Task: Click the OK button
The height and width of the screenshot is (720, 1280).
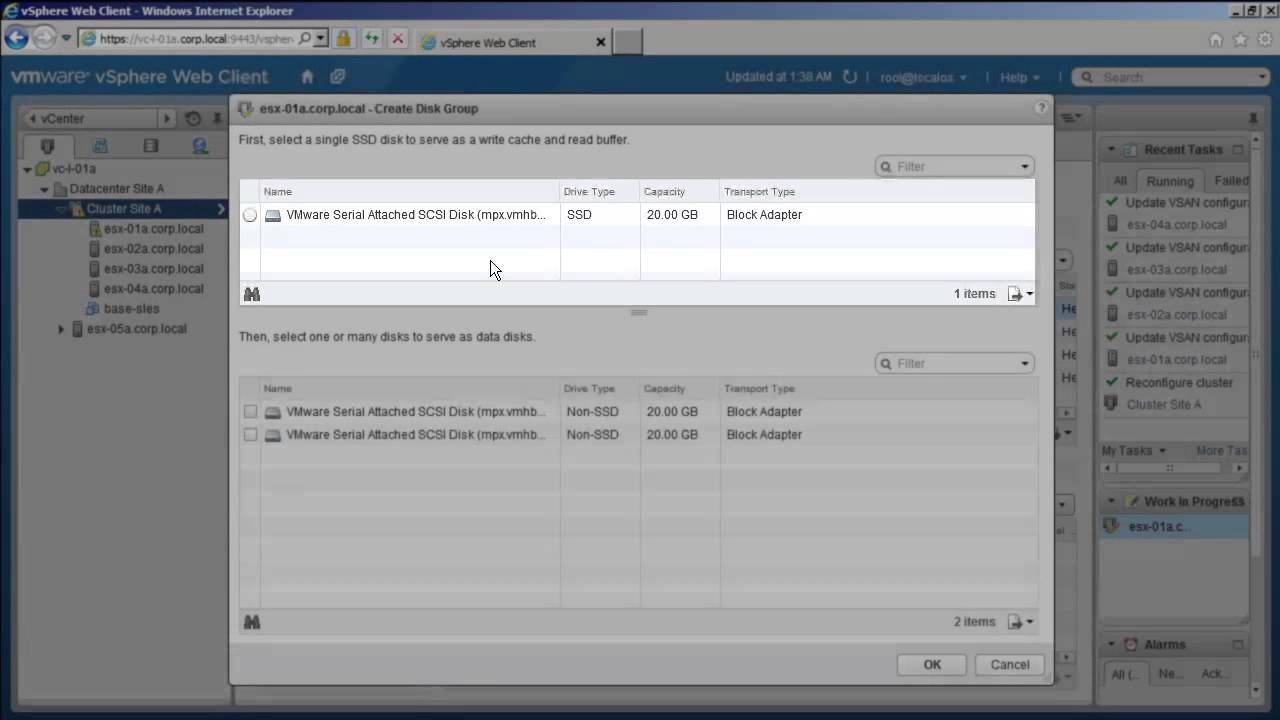Action: point(932,665)
